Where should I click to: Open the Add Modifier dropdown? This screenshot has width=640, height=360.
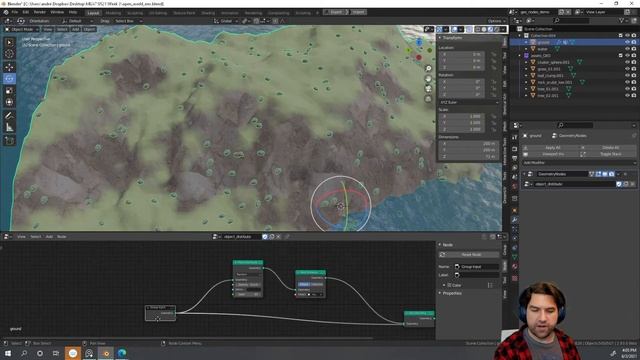[x=579, y=162]
